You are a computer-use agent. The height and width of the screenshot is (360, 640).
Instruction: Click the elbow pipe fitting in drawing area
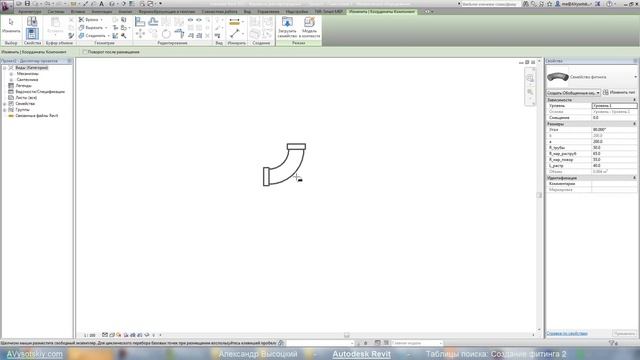pyautogui.click(x=284, y=164)
